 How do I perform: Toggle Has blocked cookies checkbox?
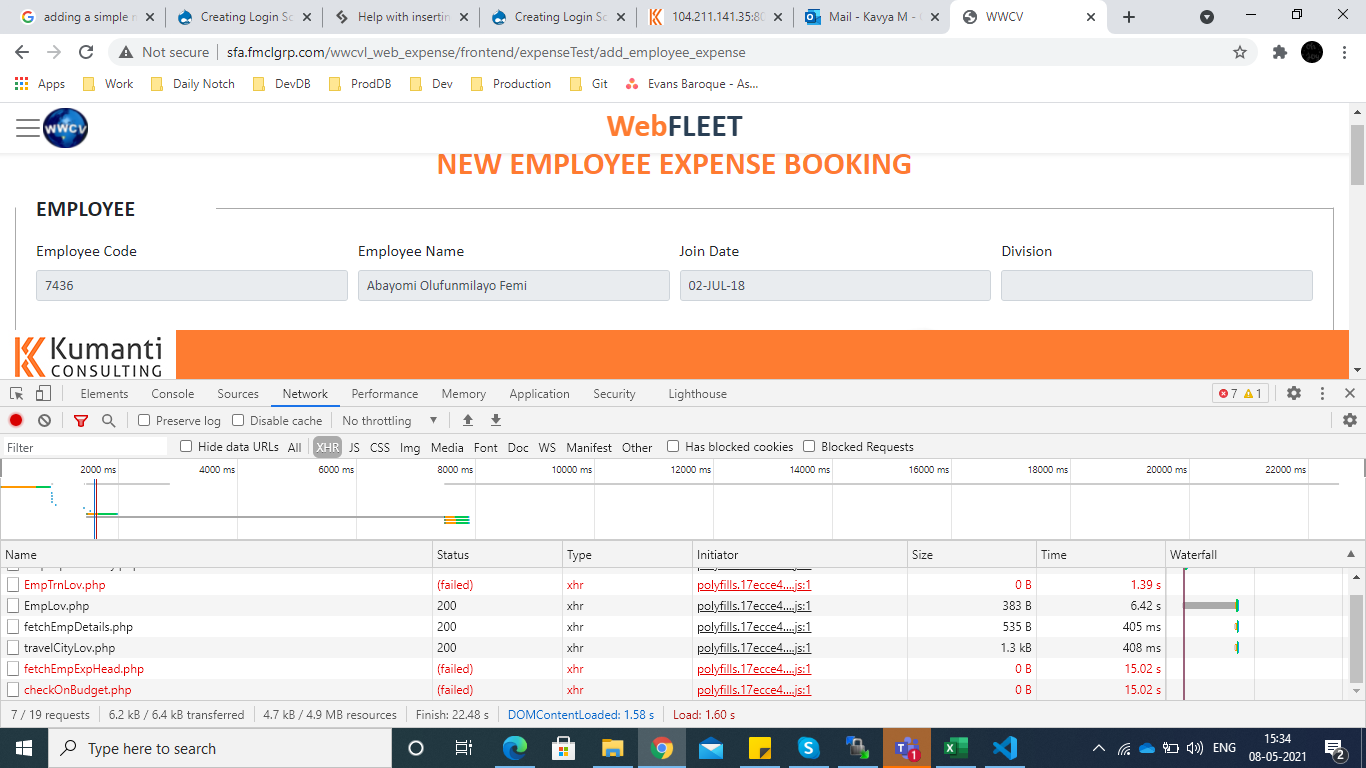tap(673, 446)
